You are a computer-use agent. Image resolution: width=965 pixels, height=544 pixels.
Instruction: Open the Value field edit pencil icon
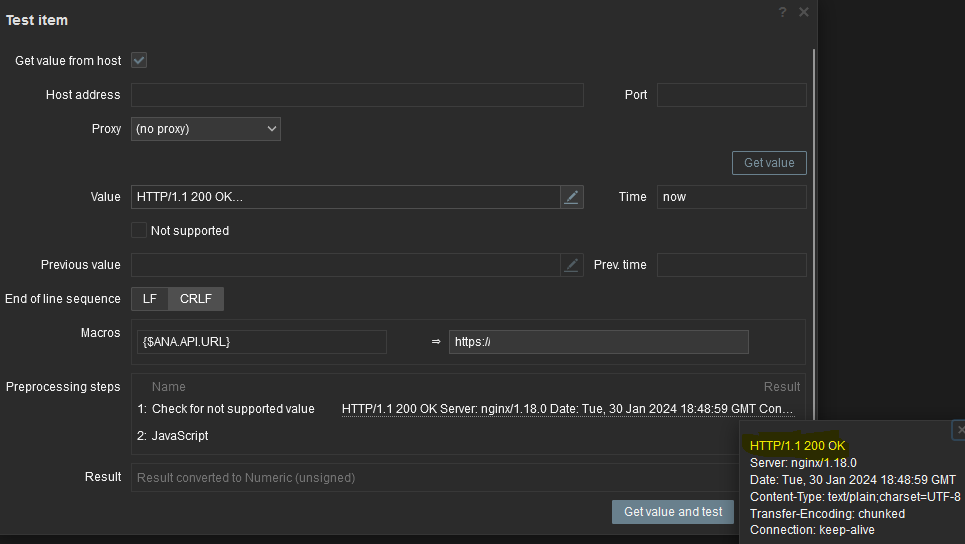tap(571, 197)
